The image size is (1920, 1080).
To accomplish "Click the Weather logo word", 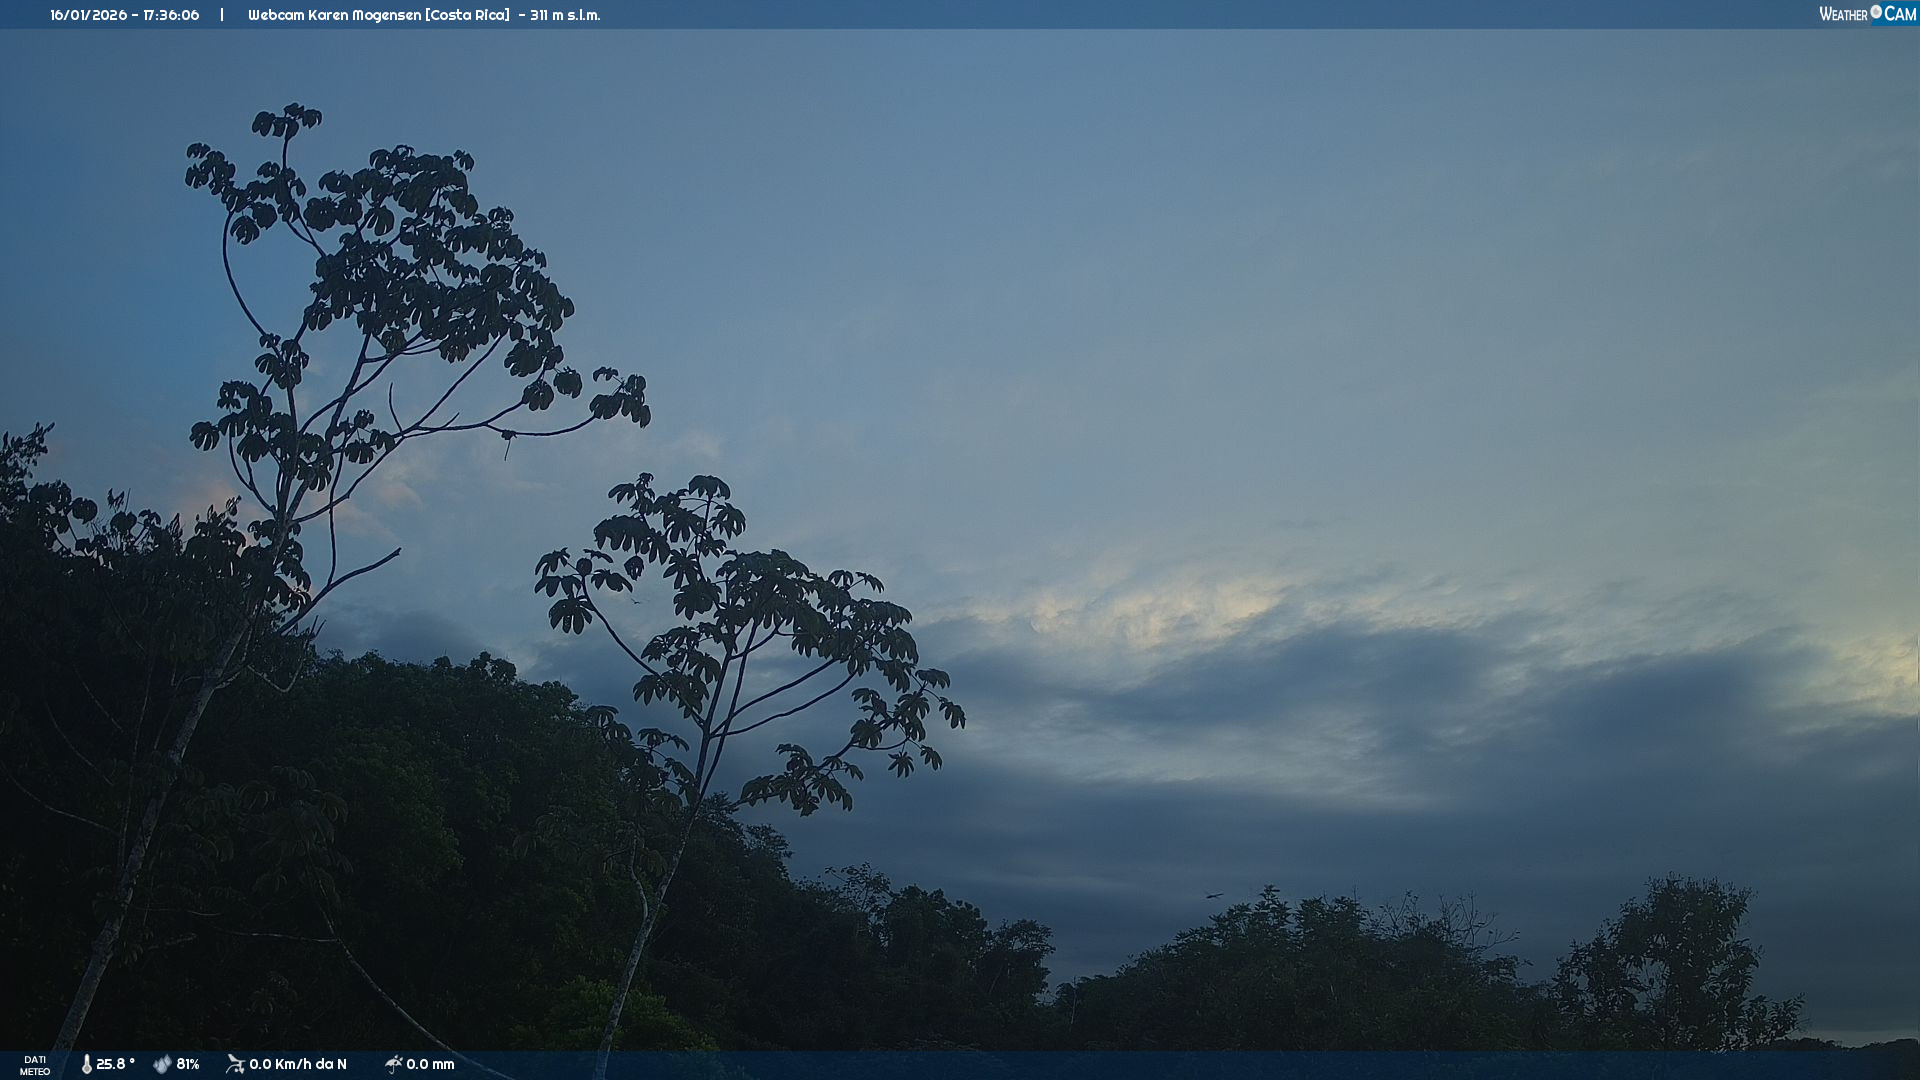I will 1843,14.
